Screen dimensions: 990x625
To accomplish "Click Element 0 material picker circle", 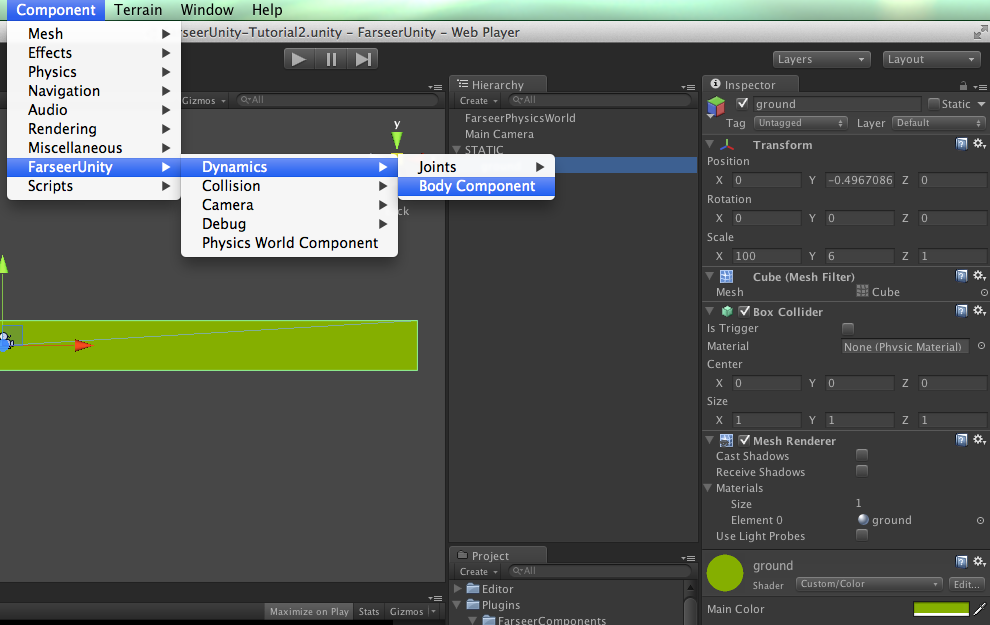I will coord(981,521).
